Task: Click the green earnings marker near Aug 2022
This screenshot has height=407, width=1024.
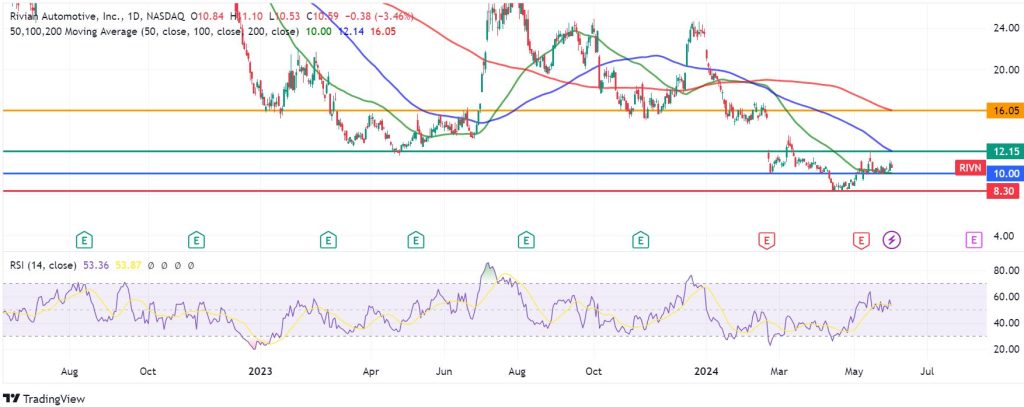Action: [x=86, y=240]
